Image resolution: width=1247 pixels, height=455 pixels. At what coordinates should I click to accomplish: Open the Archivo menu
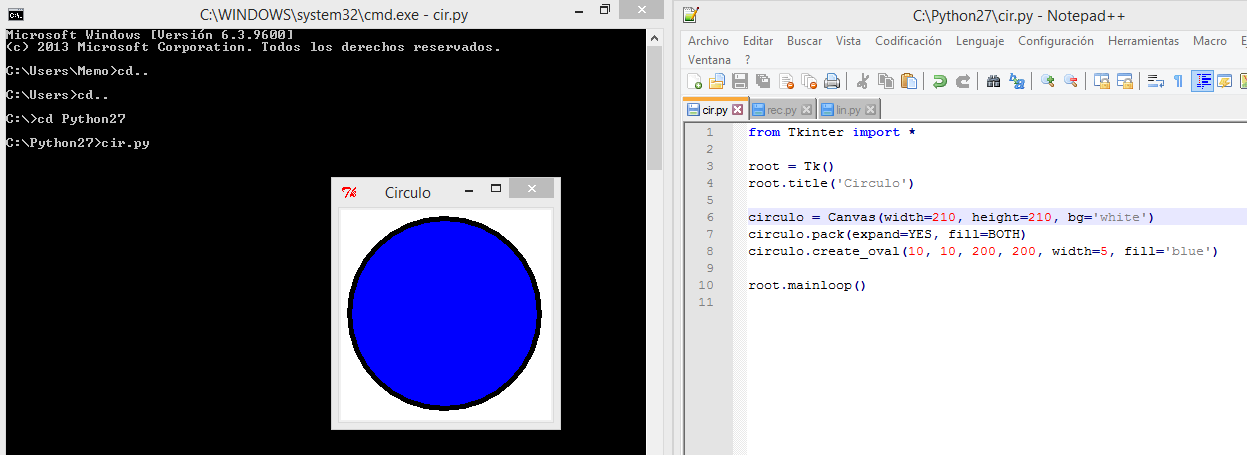(708, 41)
